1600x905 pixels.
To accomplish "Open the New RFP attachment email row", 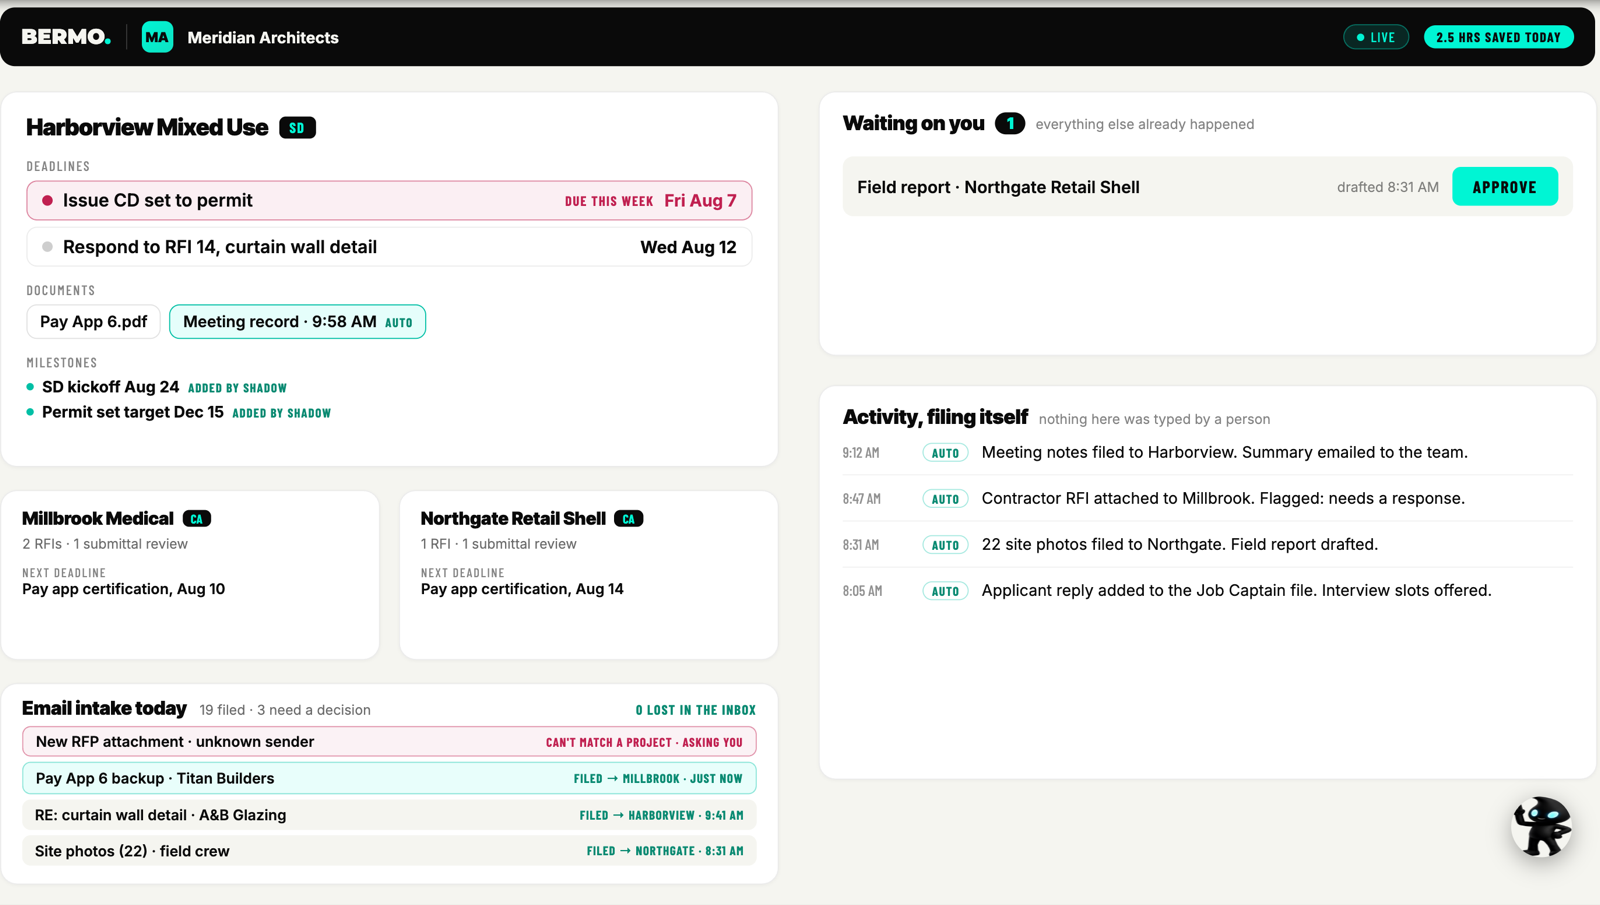I will click(x=389, y=742).
